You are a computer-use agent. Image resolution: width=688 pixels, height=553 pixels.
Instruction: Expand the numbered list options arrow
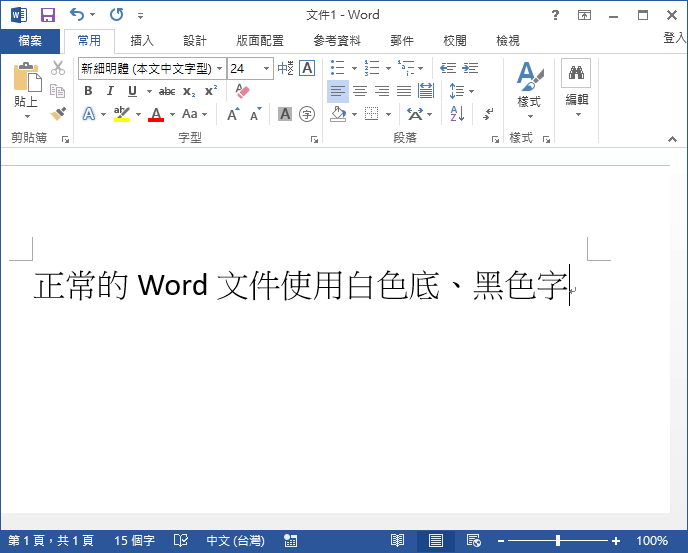[x=388, y=68]
